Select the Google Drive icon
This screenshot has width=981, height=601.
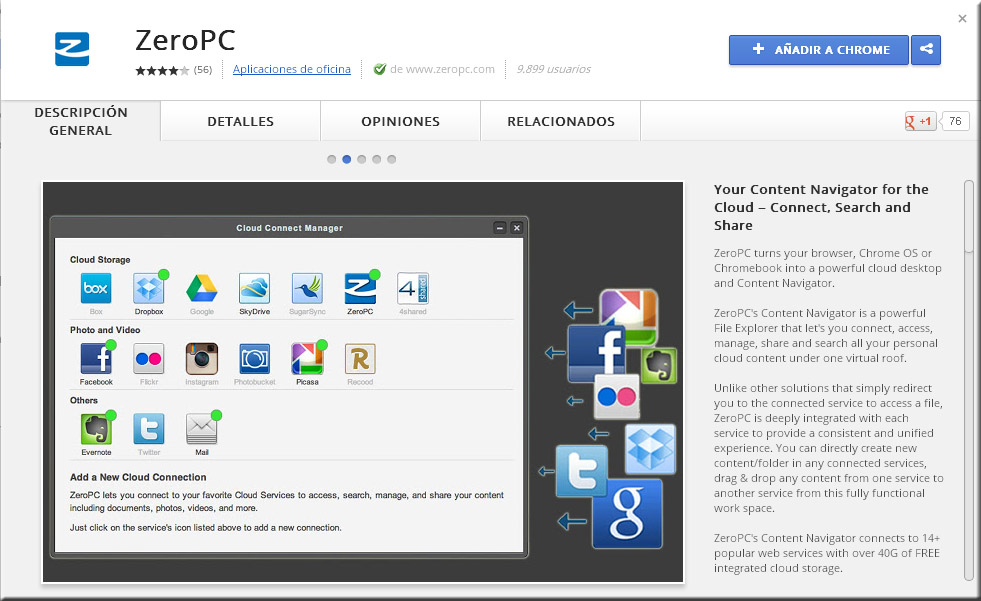(x=201, y=288)
